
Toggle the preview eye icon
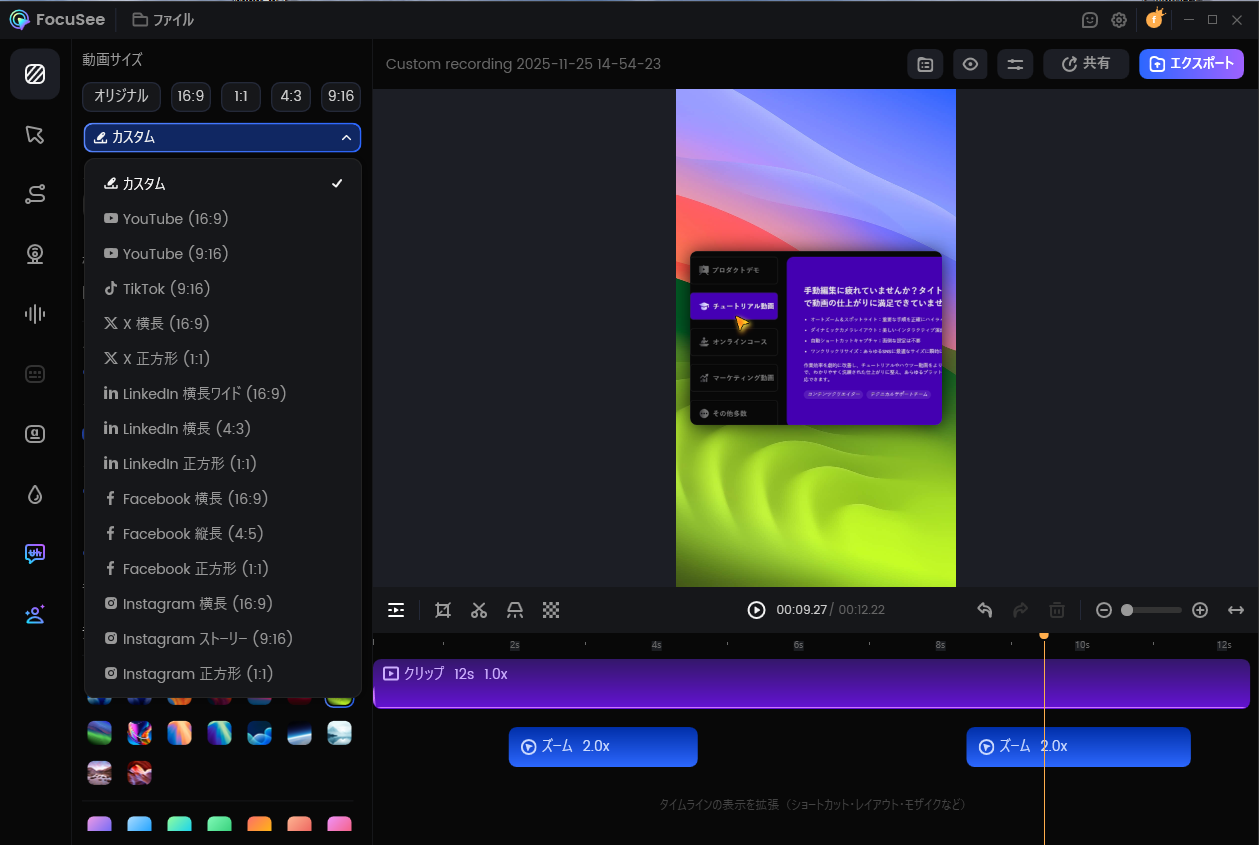coord(970,64)
